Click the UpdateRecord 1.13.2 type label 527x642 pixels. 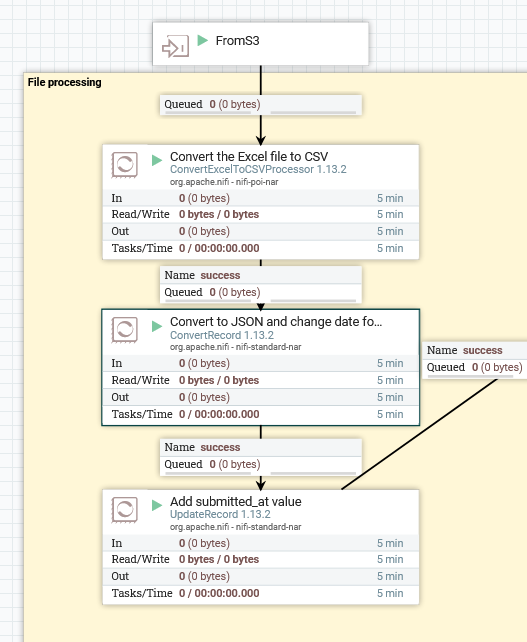pos(220,514)
